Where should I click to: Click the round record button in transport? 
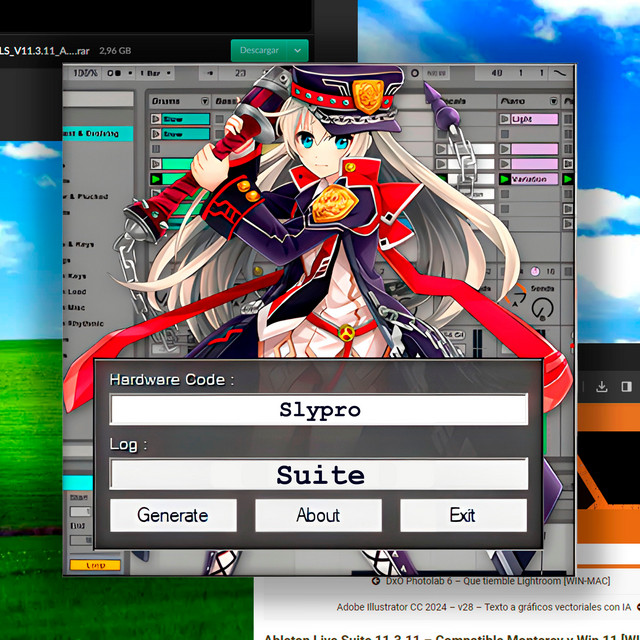[414, 73]
